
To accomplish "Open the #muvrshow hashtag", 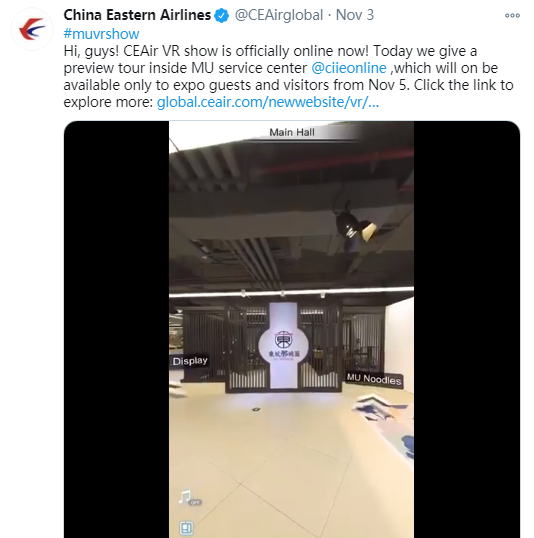I will [x=101, y=34].
